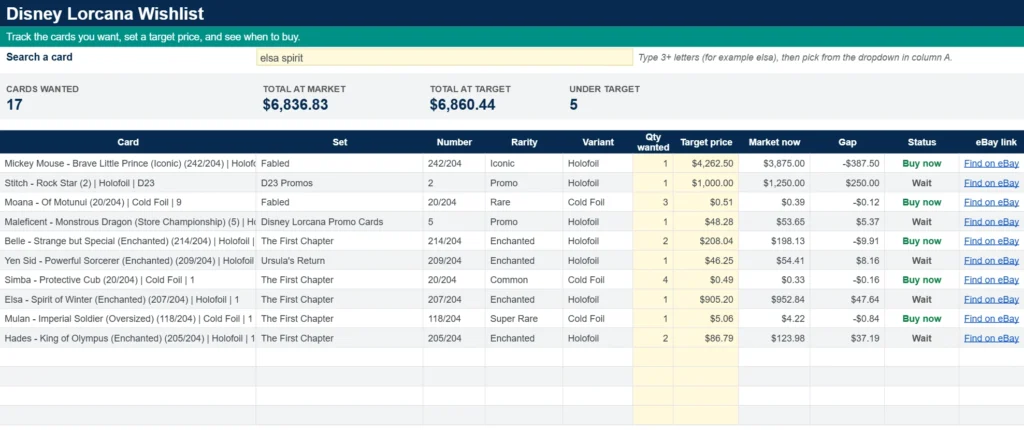Select the Stitch - Rock Star card cell
The width and height of the screenshot is (1024, 430).
128,183
